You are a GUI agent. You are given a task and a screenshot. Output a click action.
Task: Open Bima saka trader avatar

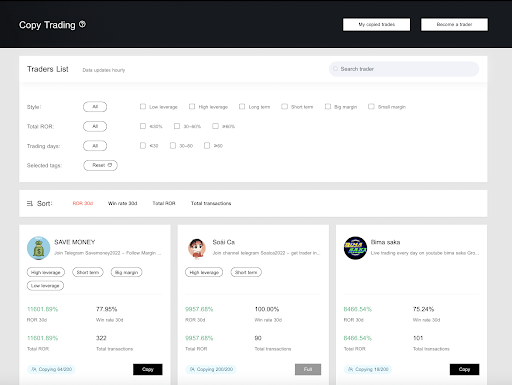coord(355,248)
